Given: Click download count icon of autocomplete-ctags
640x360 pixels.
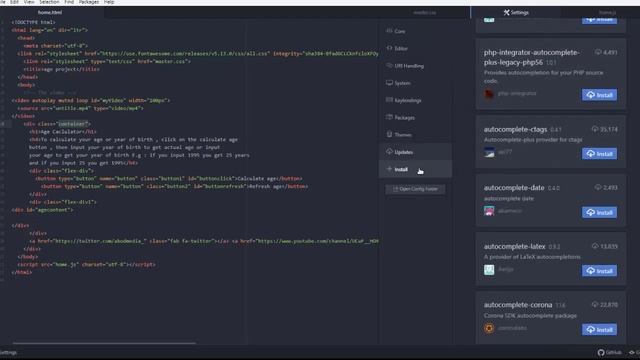Looking at the screenshot, I should point(595,129).
